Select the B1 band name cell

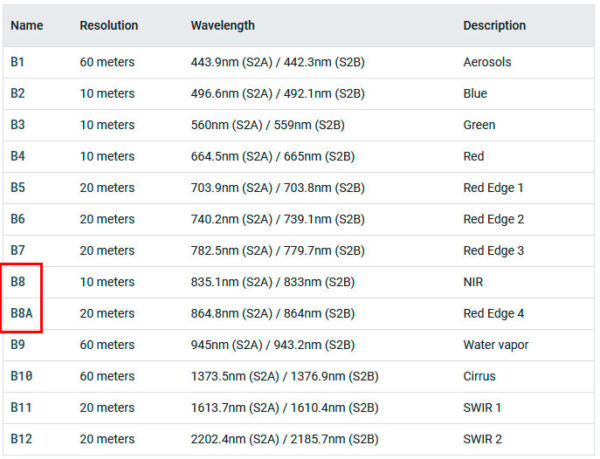[18, 62]
